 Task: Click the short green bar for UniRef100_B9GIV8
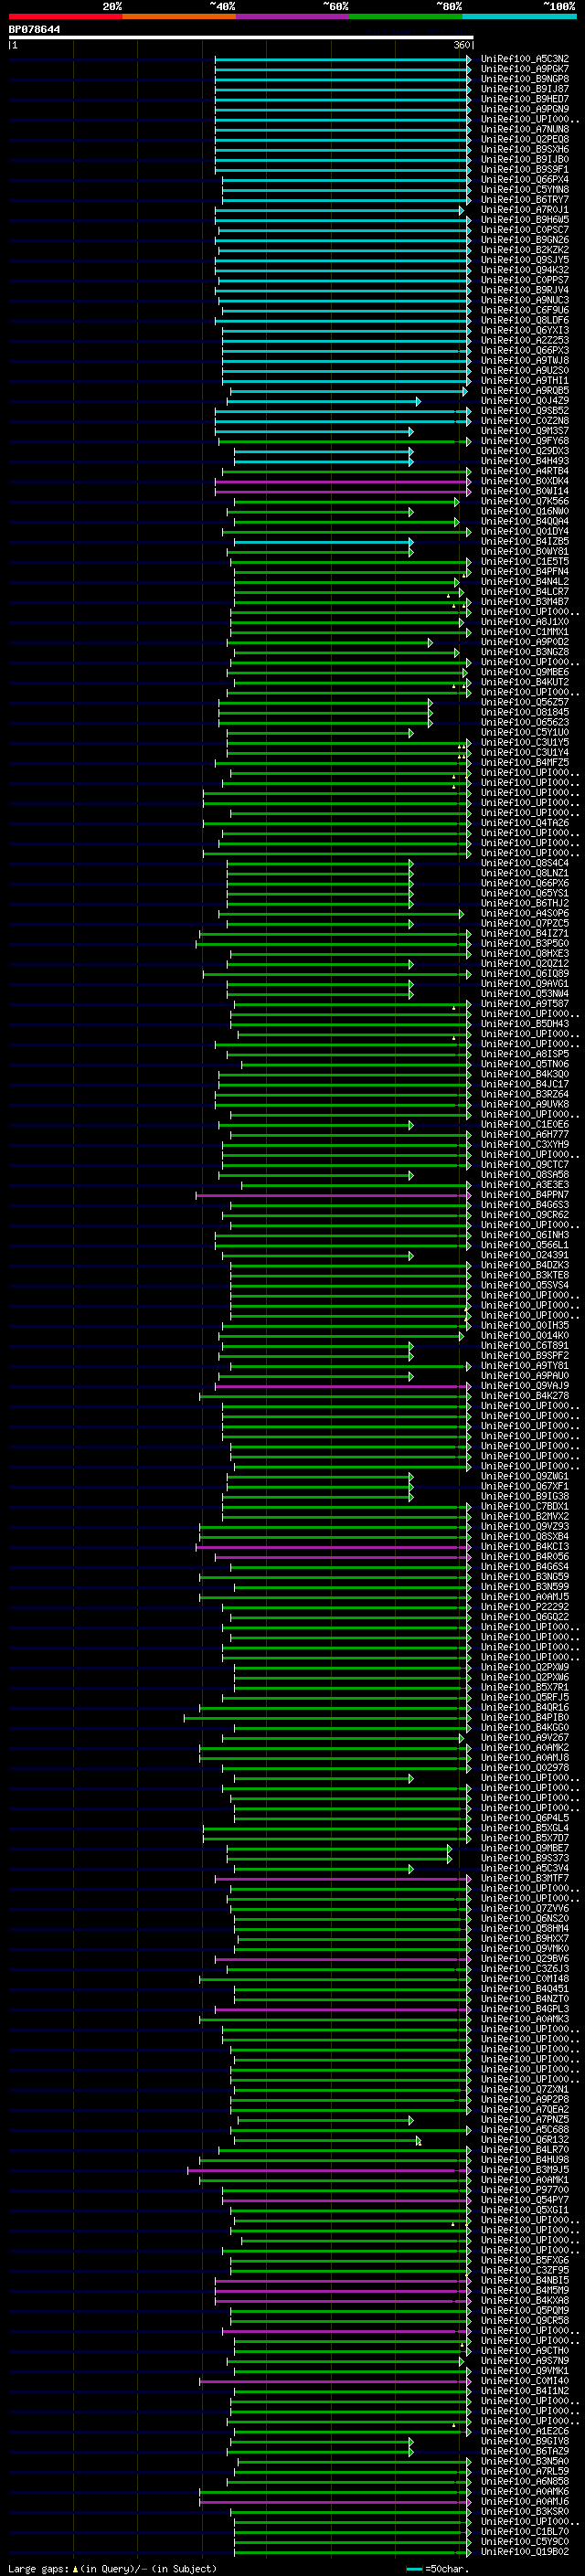tap(322, 2441)
